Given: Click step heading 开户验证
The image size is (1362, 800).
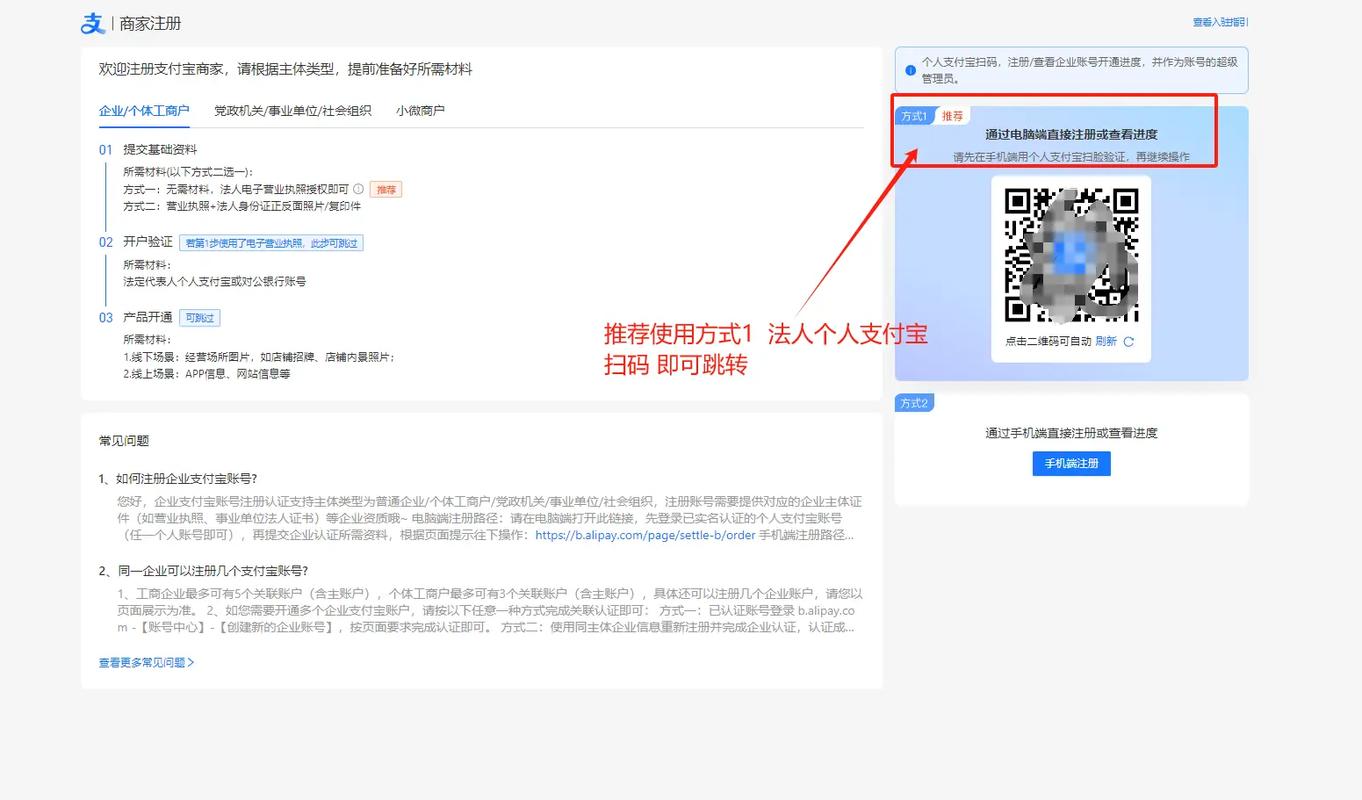Looking at the screenshot, I should tap(148, 242).
